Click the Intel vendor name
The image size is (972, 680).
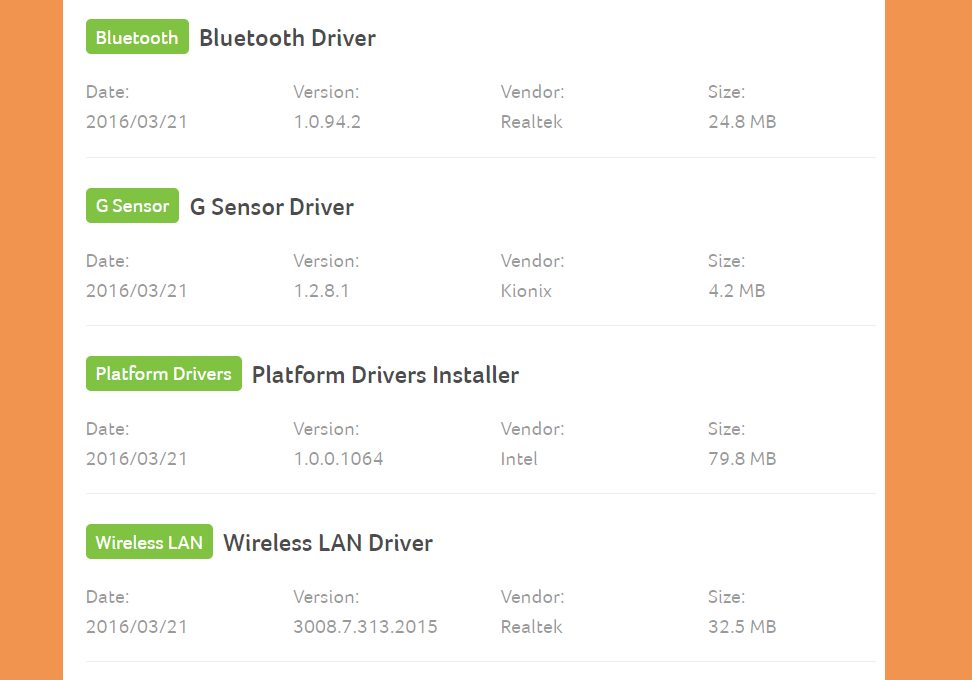coord(519,459)
